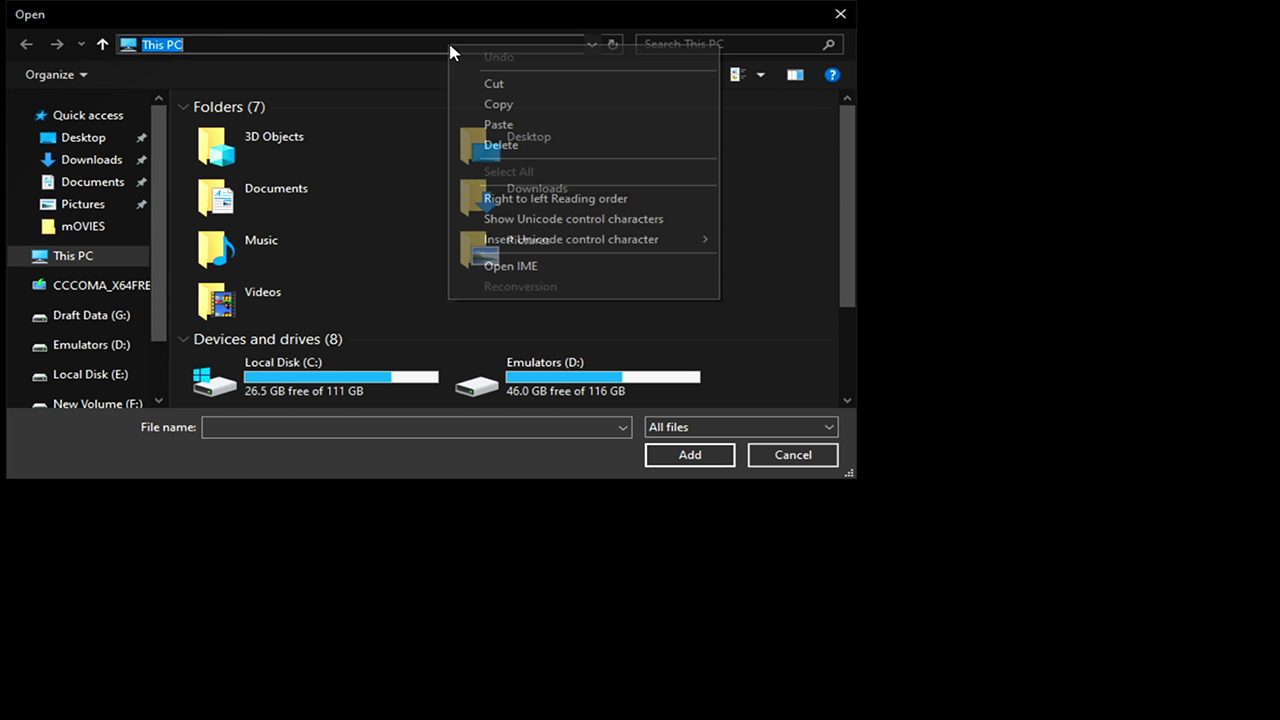Viewport: 1280px width, 720px height.
Task: Close the Open dialog
Action: pyautogui.click(x=840, y=14)
